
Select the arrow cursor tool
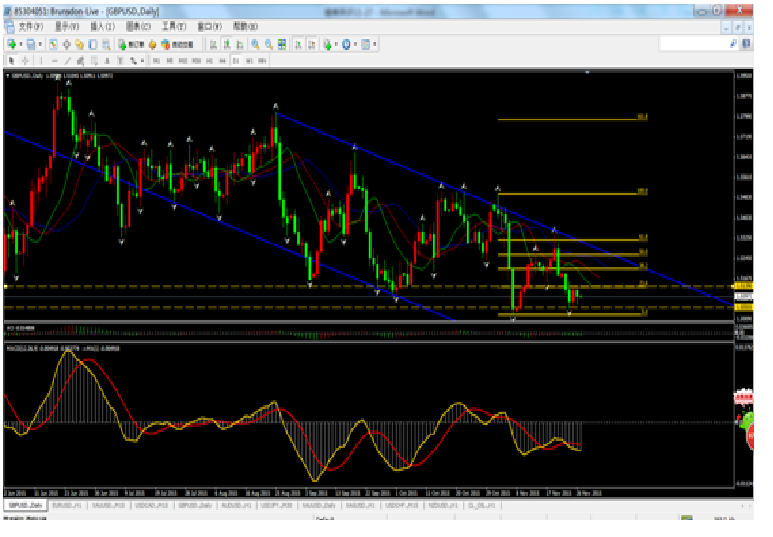click(11, 61)
